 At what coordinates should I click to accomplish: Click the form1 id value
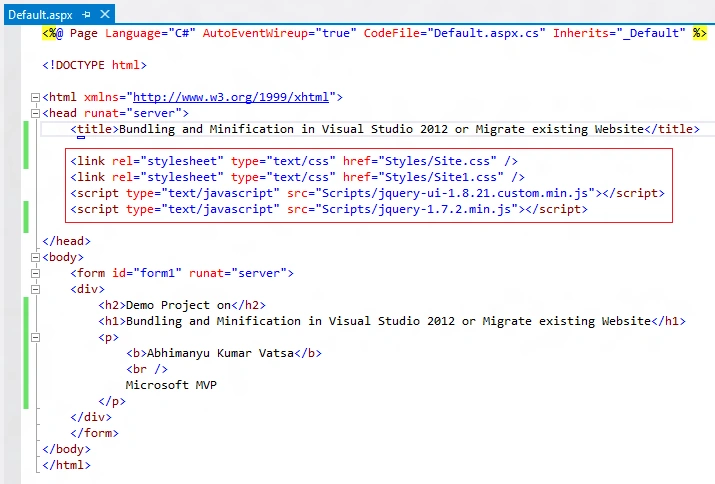click(x=157, y=273)
